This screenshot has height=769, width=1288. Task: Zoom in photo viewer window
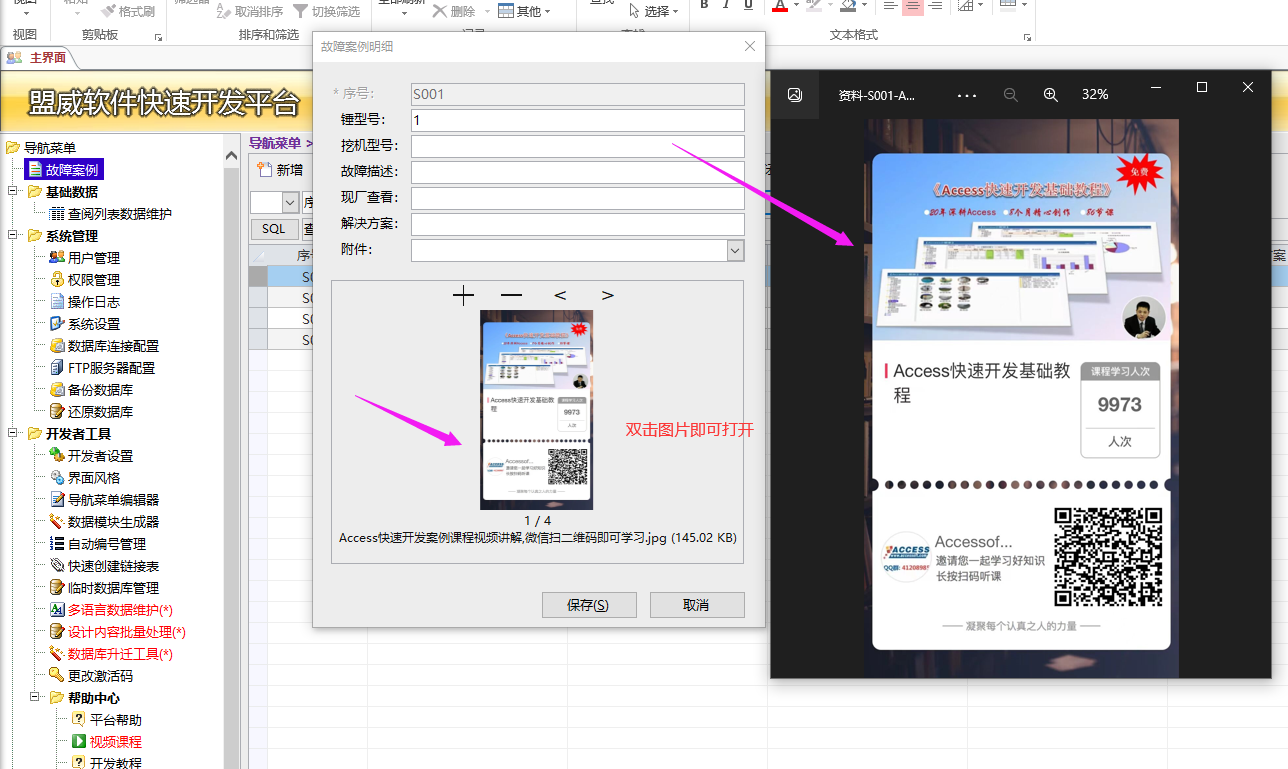[x=1050, y=94]
